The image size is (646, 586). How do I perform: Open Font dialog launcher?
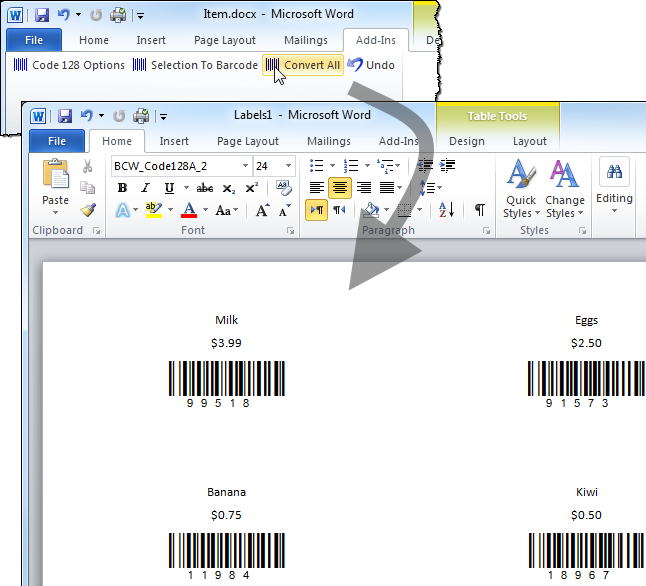coord(290,231)
